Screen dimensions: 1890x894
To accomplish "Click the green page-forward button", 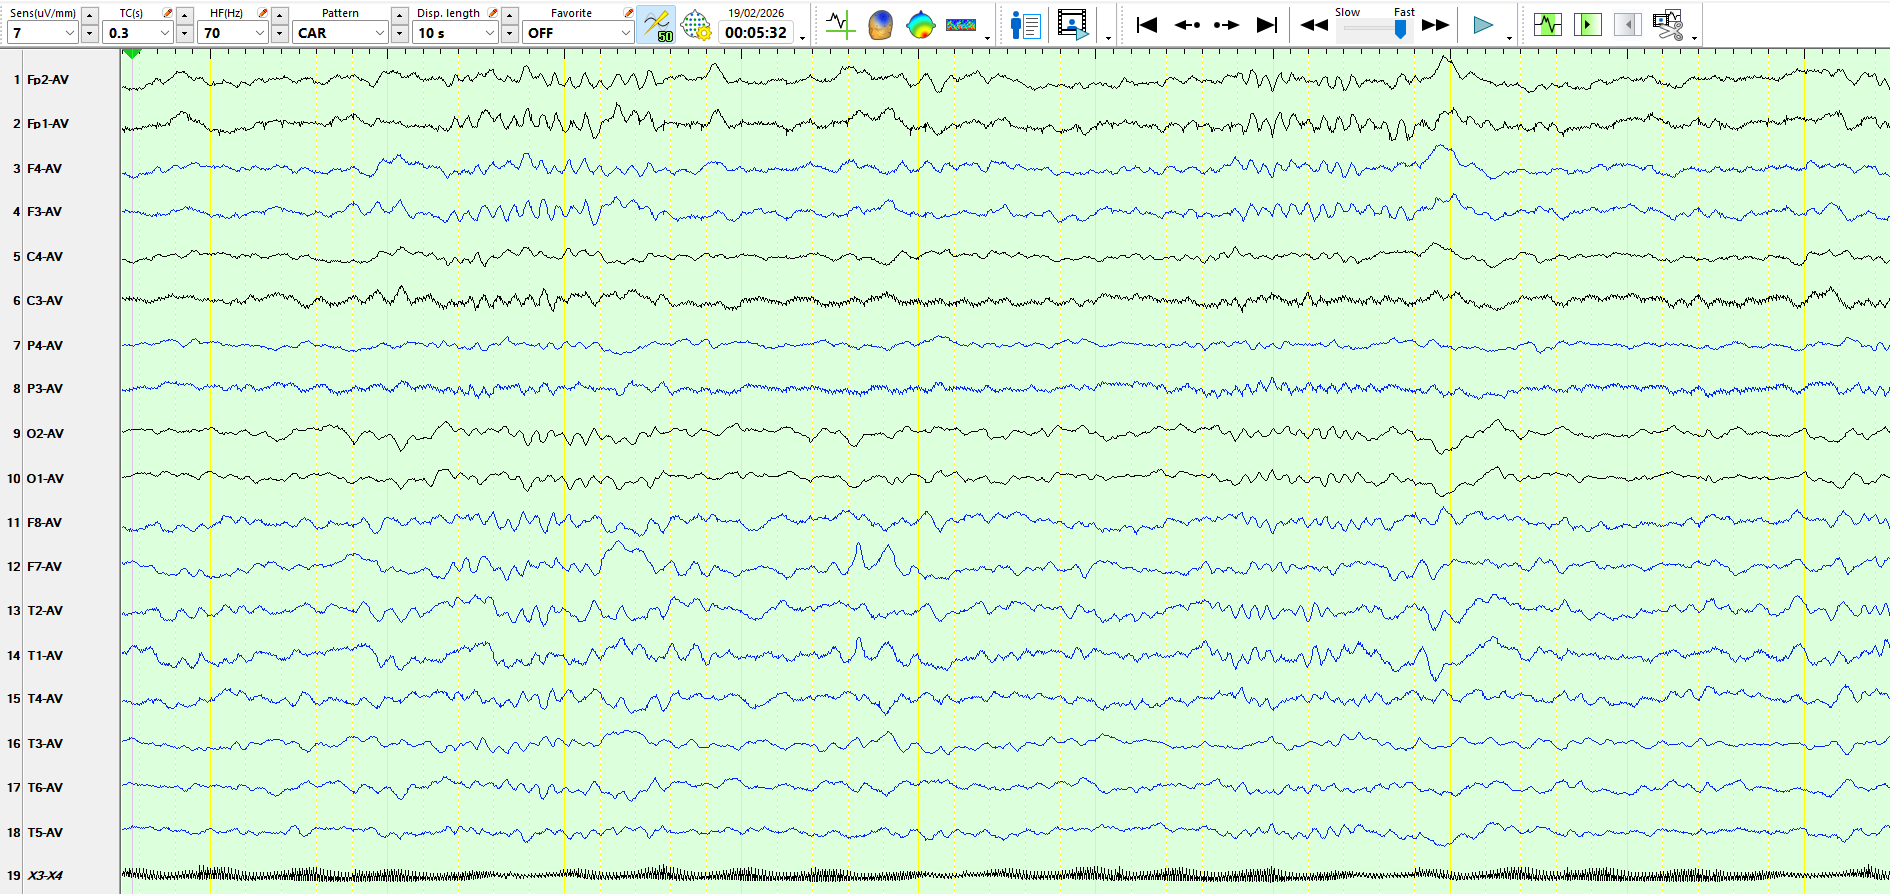I will pos(1588,25).
